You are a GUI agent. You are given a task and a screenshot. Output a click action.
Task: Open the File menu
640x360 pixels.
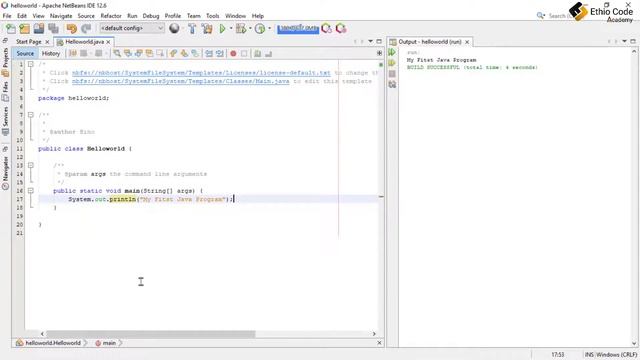(7, 16)
